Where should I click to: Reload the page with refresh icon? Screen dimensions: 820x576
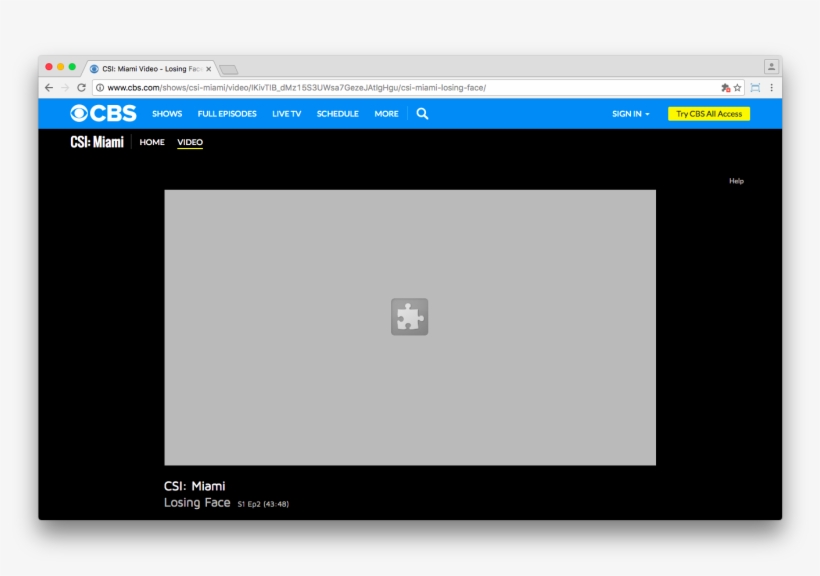click(81, 87)
